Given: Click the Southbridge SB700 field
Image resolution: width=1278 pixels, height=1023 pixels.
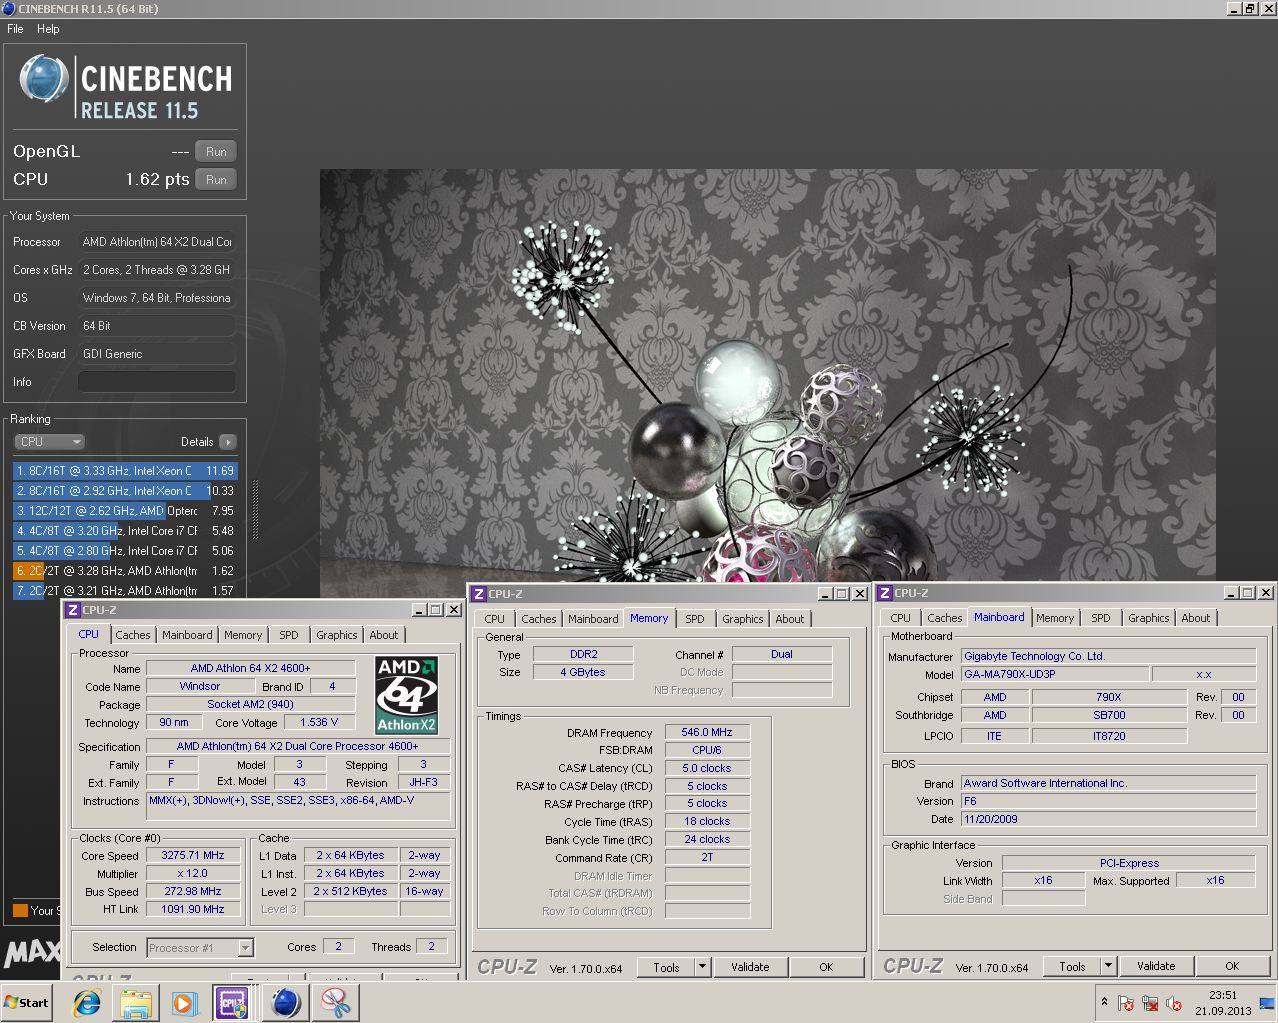Looking at the screenshot, I should (x=1109, y=716).
